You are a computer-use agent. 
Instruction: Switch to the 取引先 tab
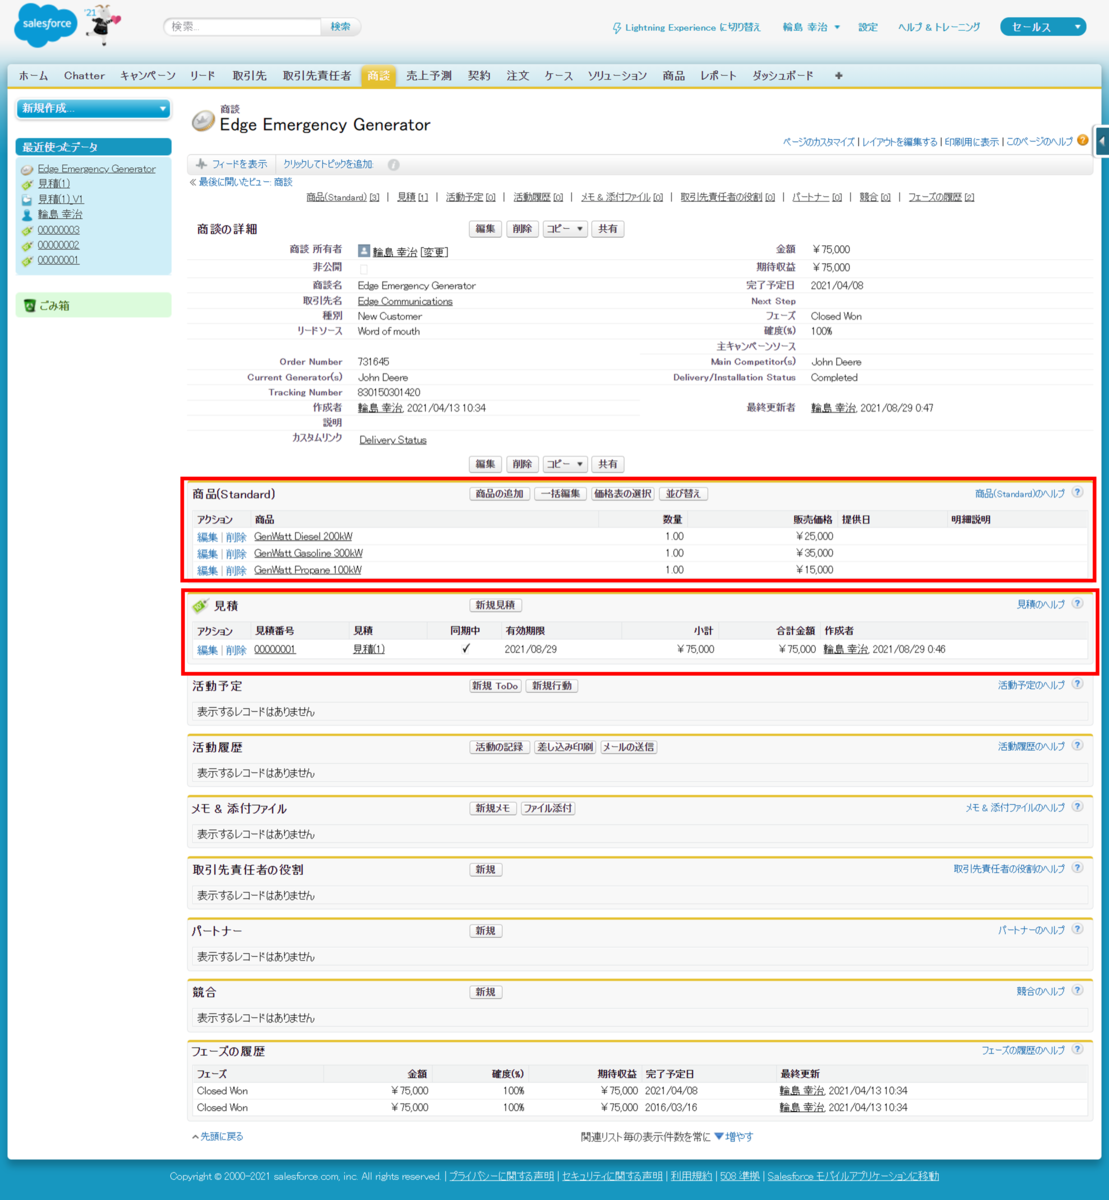249,76
